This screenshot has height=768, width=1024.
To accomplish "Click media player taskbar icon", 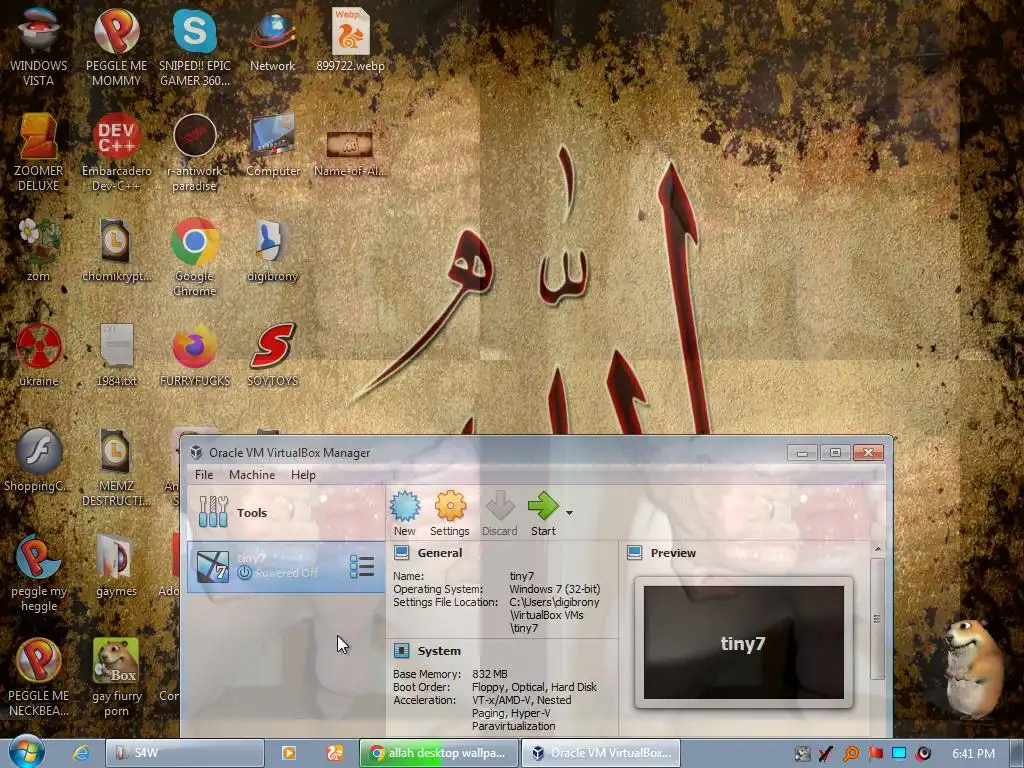I will 288,753.
